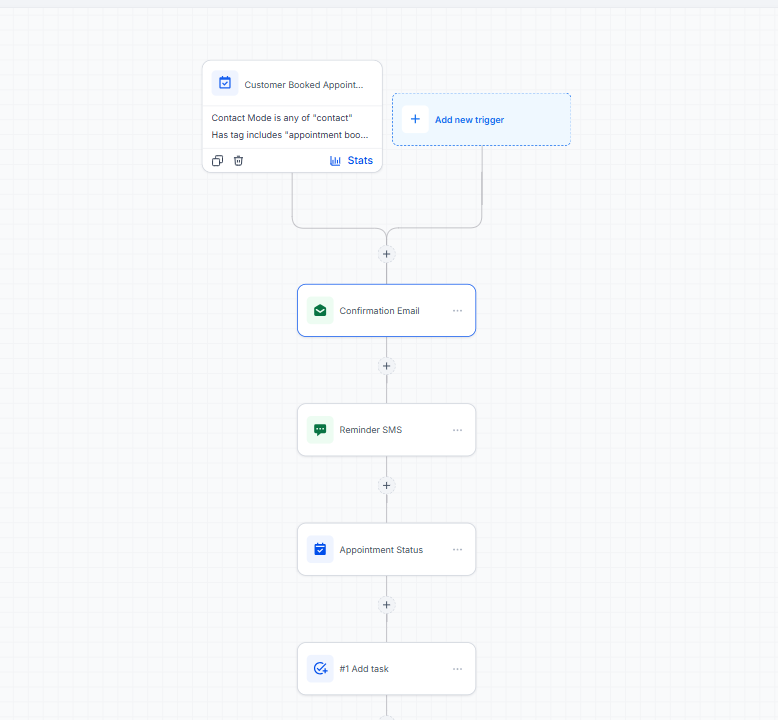Open the options menu for #1 Add task
Screen dimensions: 778x720
pyautogui.click(x=457, y=669)
